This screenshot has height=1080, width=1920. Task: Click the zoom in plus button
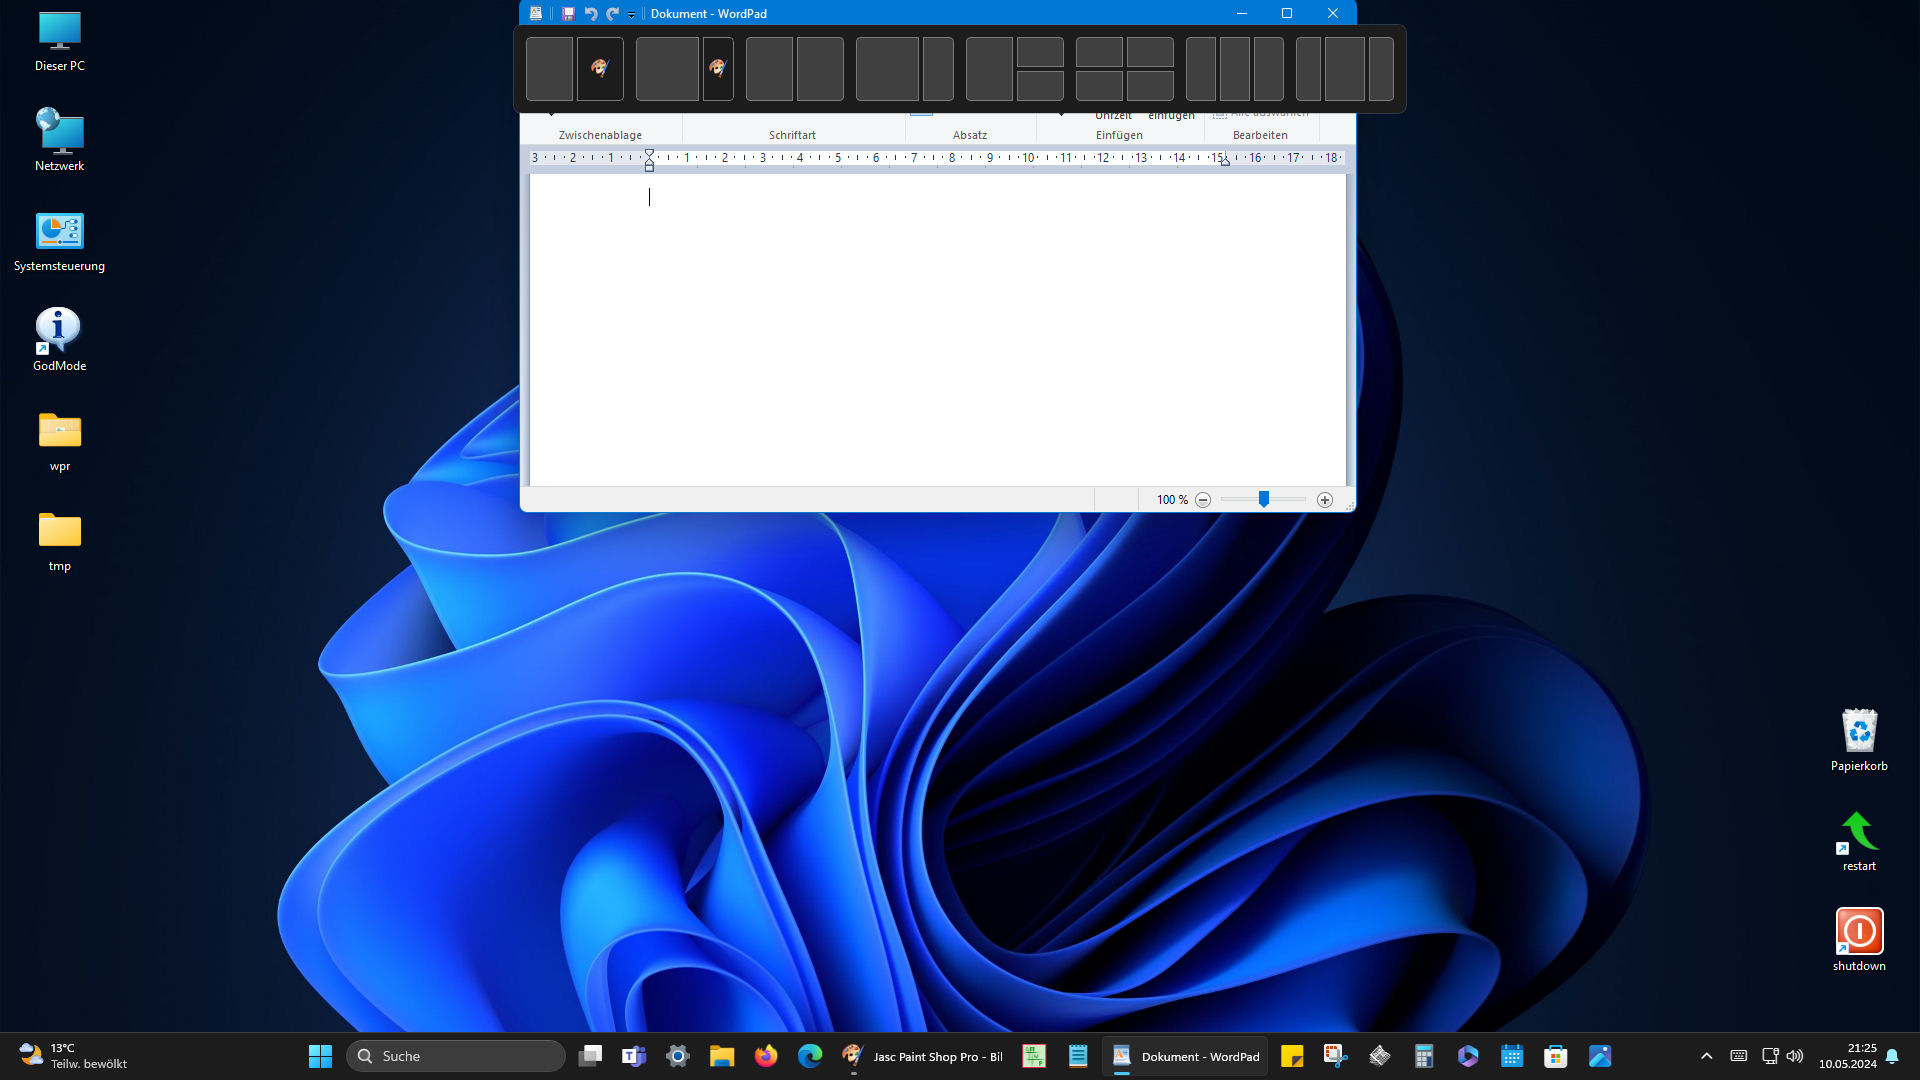(x=1325, y=500)
